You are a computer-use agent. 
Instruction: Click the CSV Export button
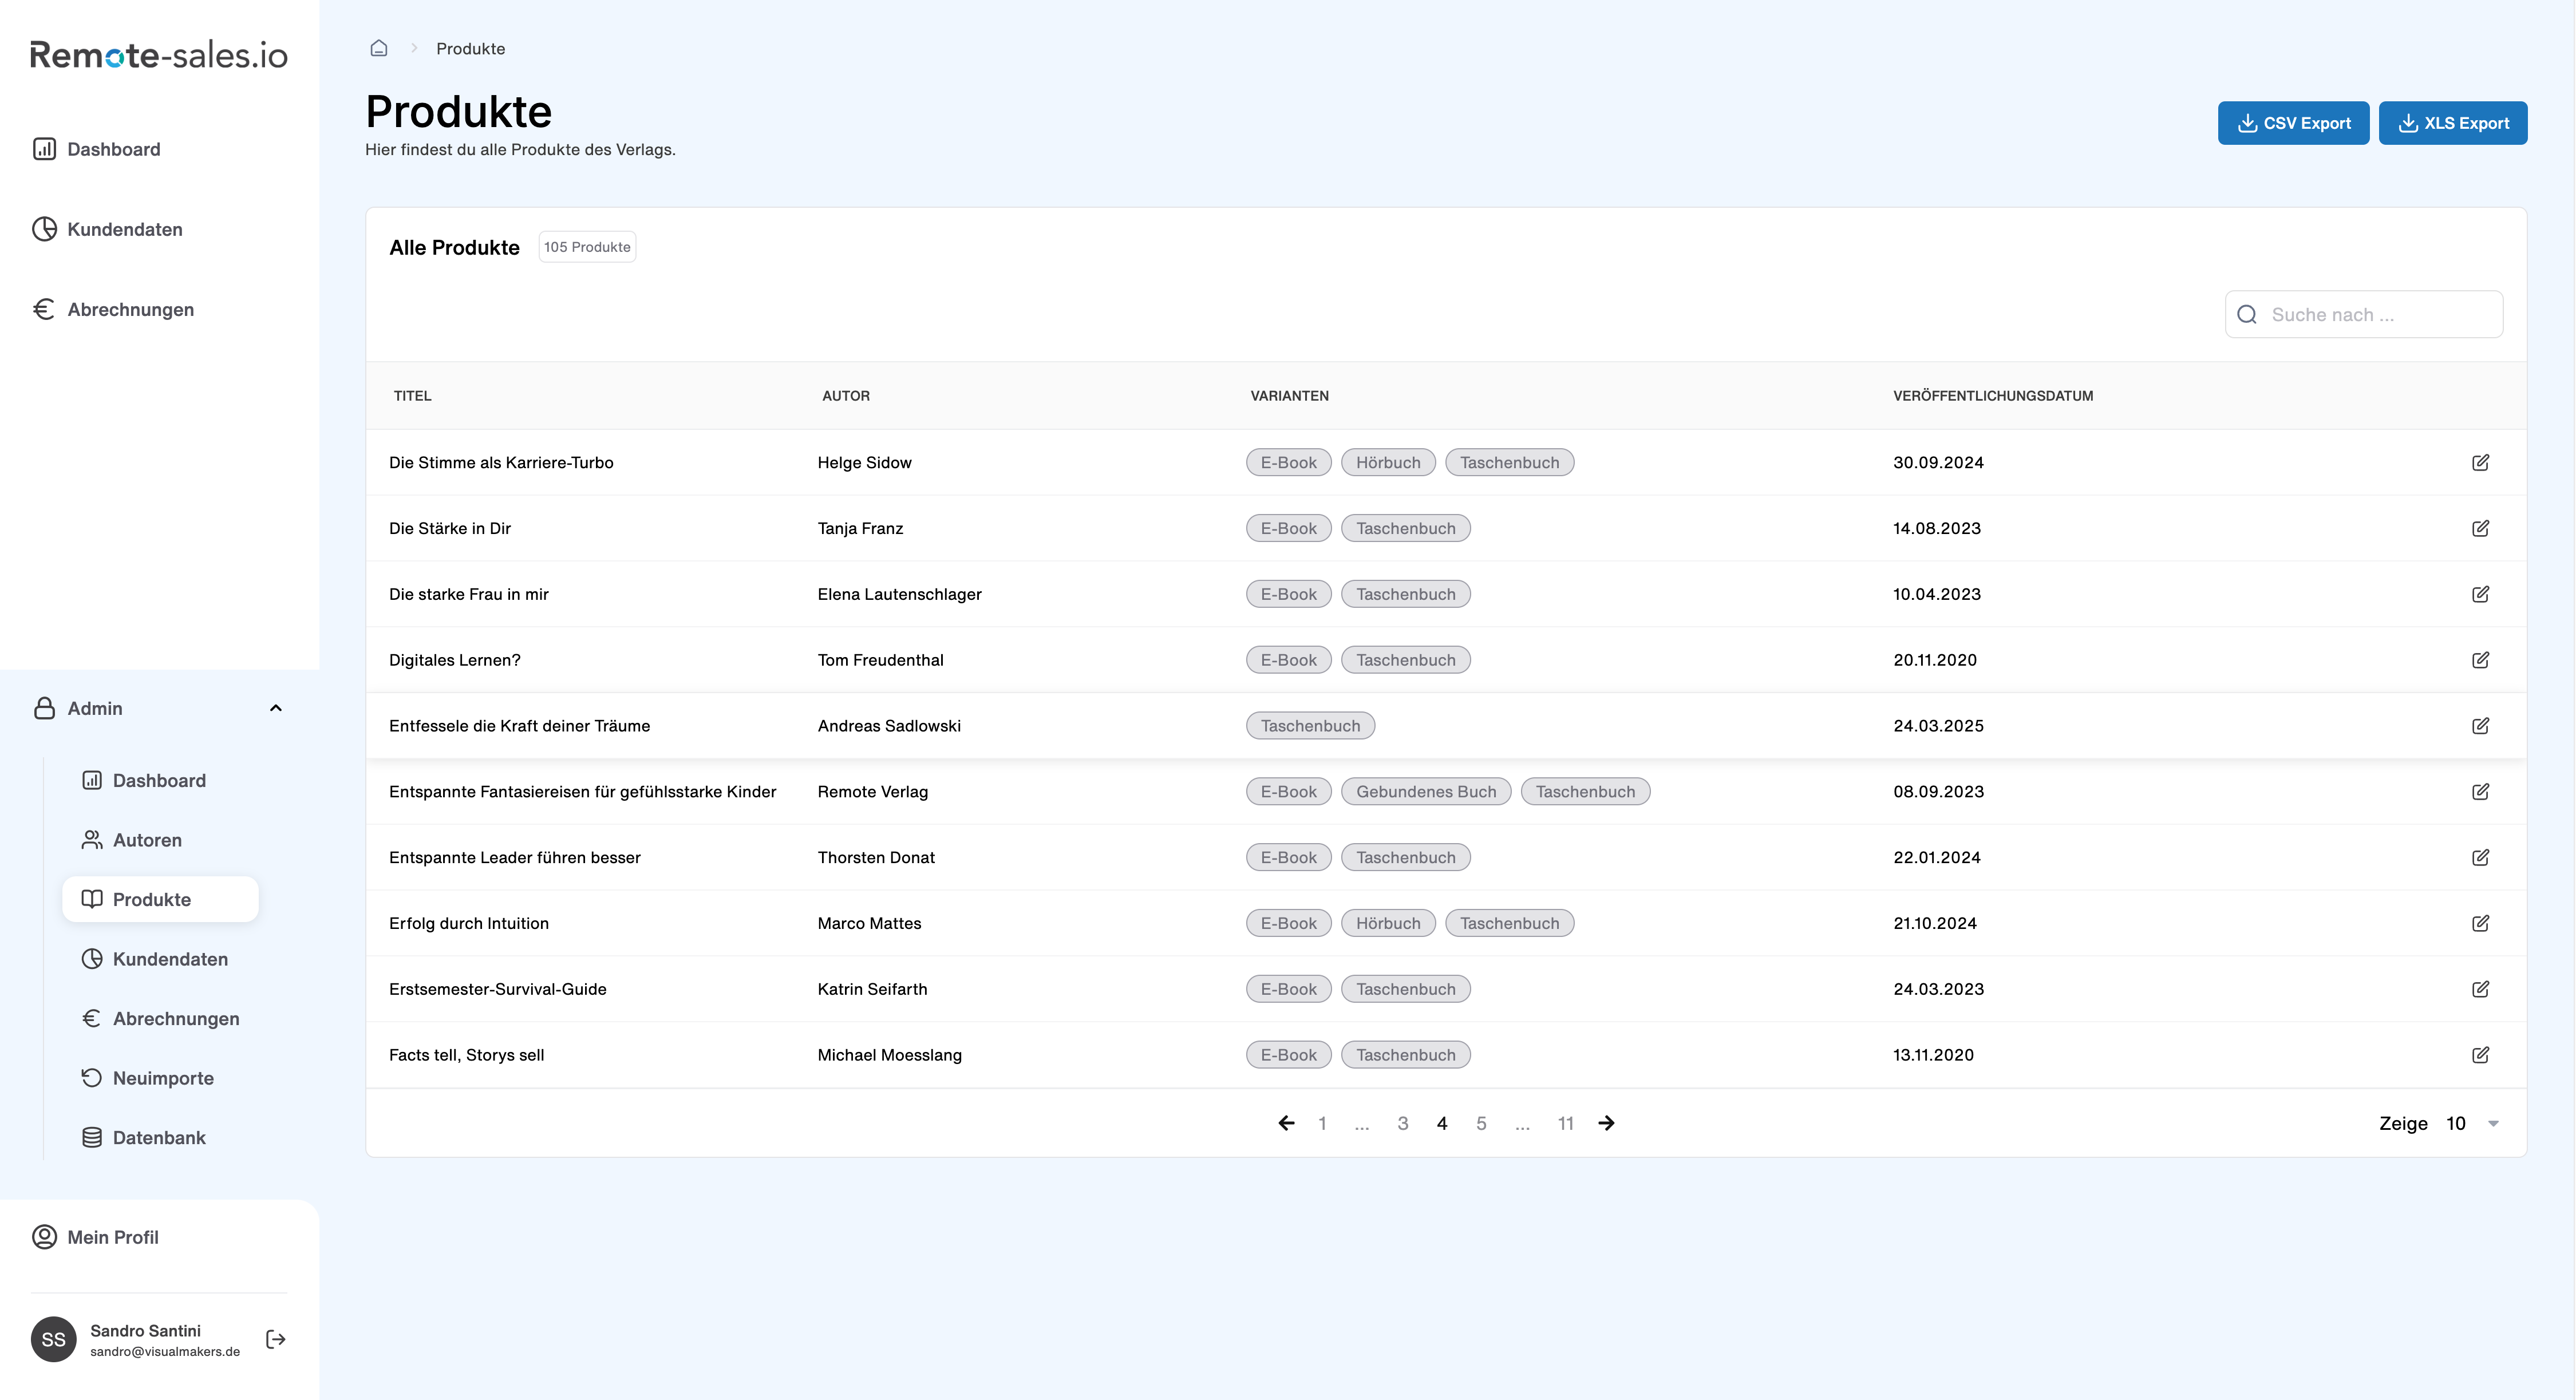coord(2293,122)
